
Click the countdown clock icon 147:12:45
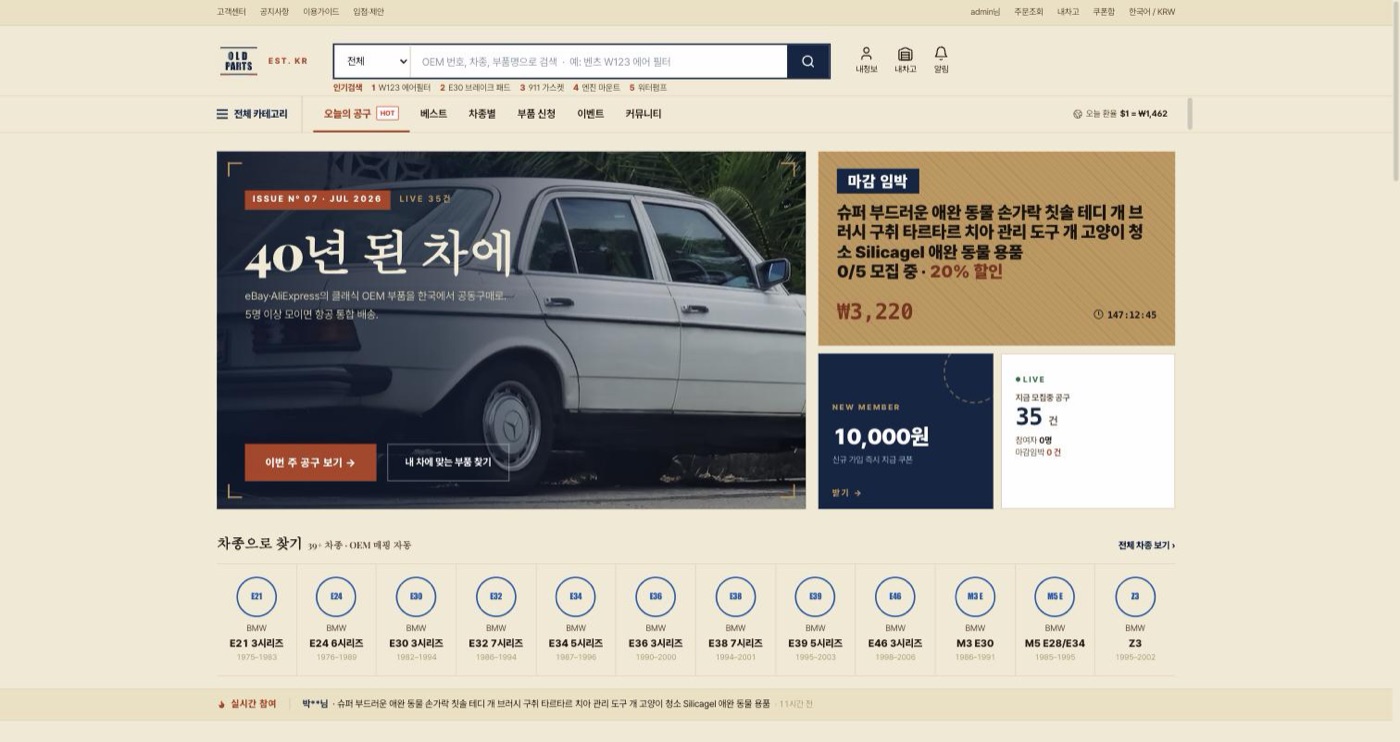1099,314
